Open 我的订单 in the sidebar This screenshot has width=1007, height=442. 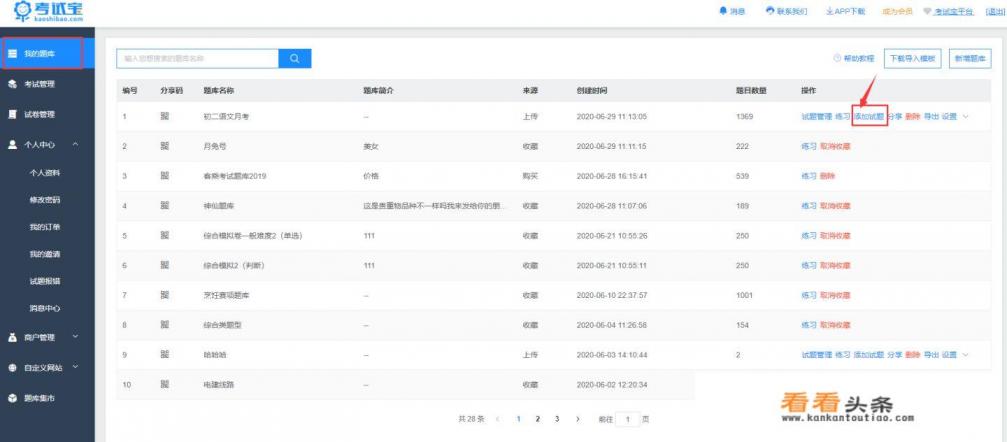45,227
